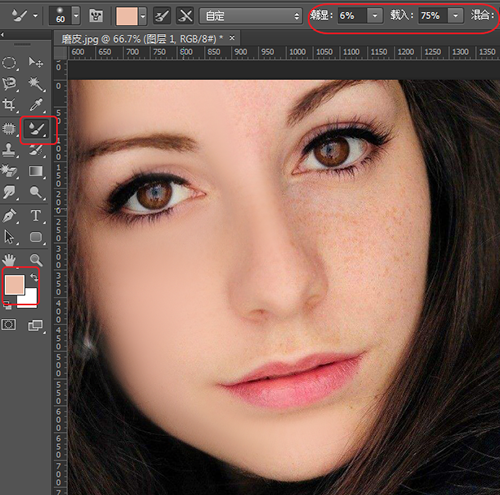Click the current brush load color swatch
This screenshot has width=500, height=495.
click(127, 16)
